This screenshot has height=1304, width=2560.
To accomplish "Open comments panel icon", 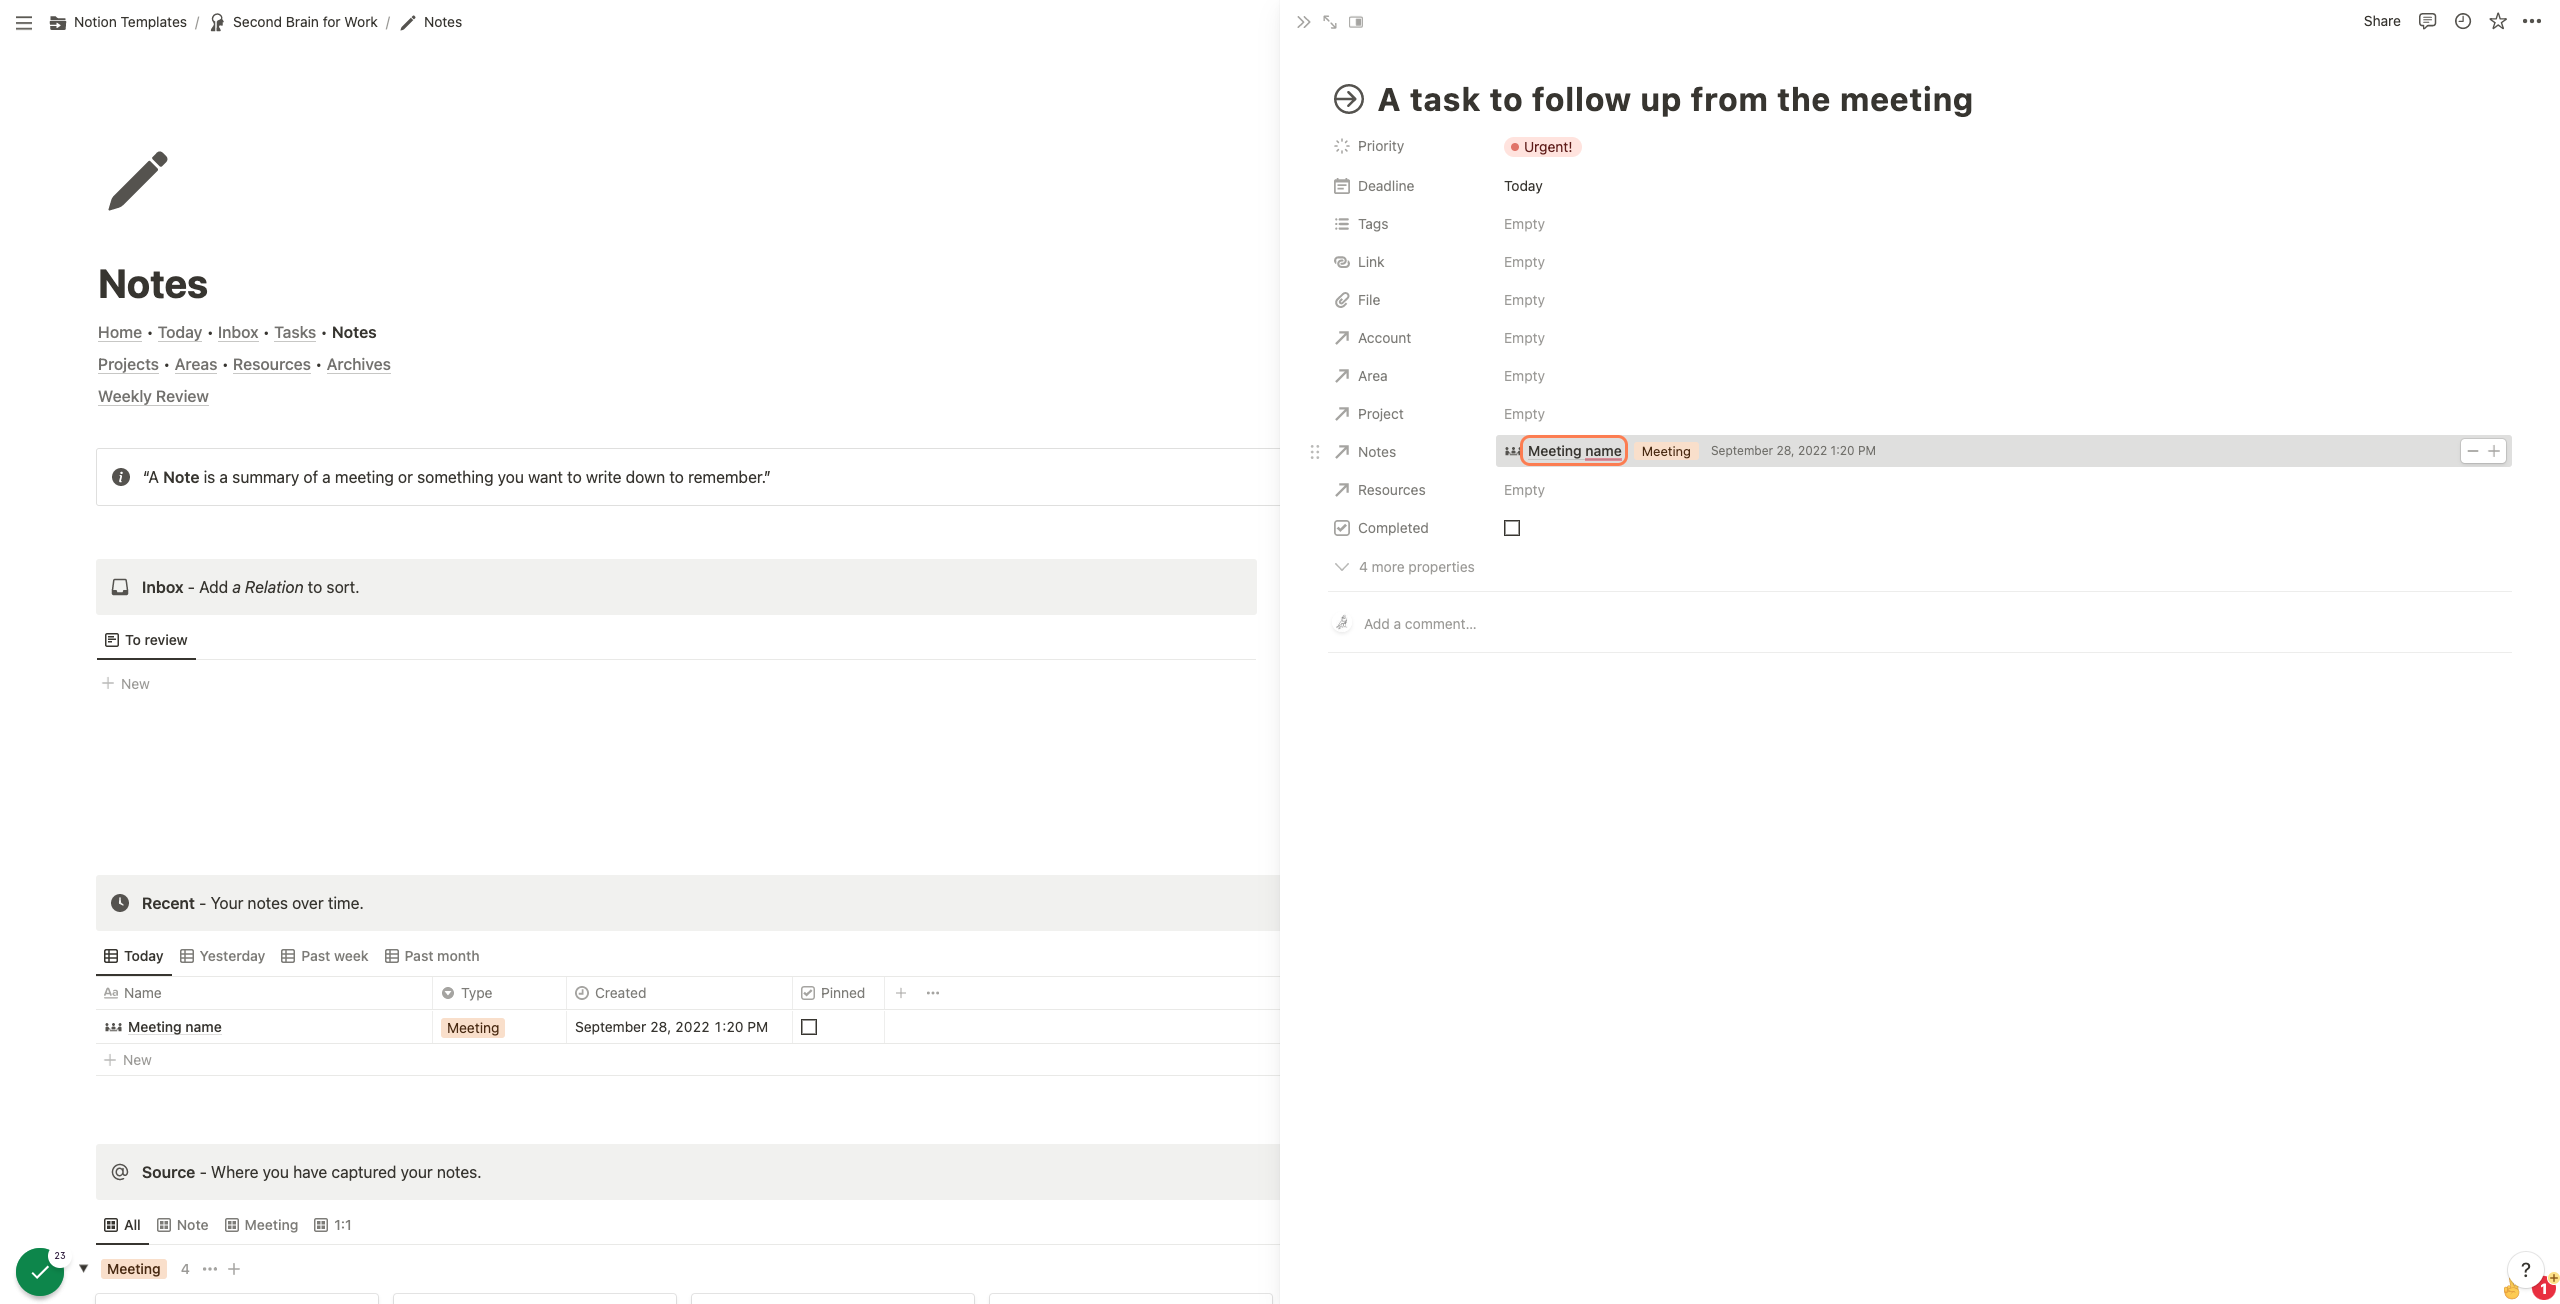I will (2427, 21).
